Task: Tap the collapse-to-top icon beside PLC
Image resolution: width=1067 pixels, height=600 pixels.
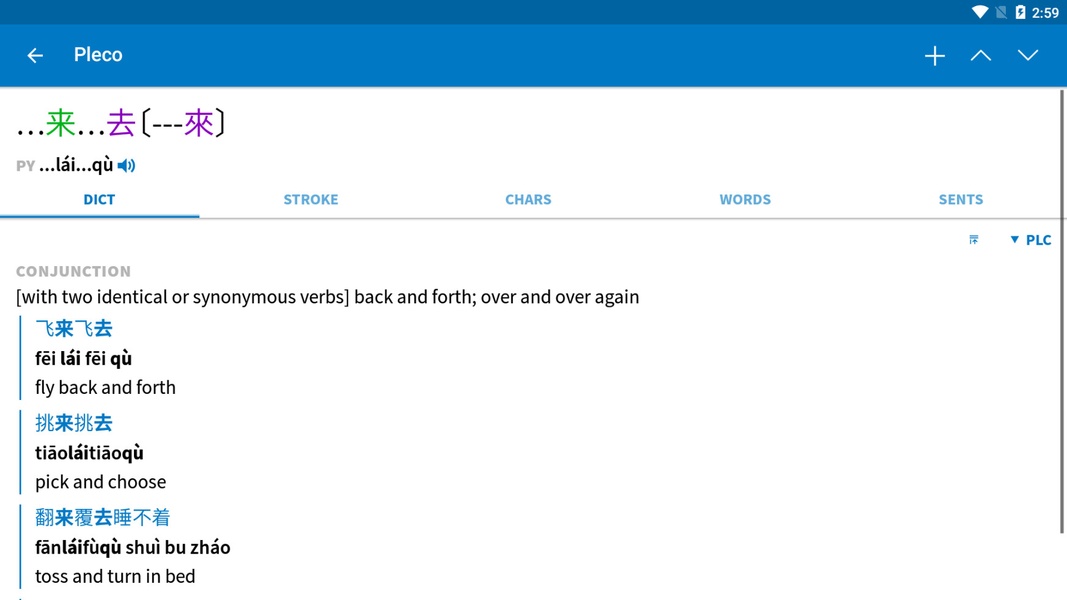Action: coord(974,239)
